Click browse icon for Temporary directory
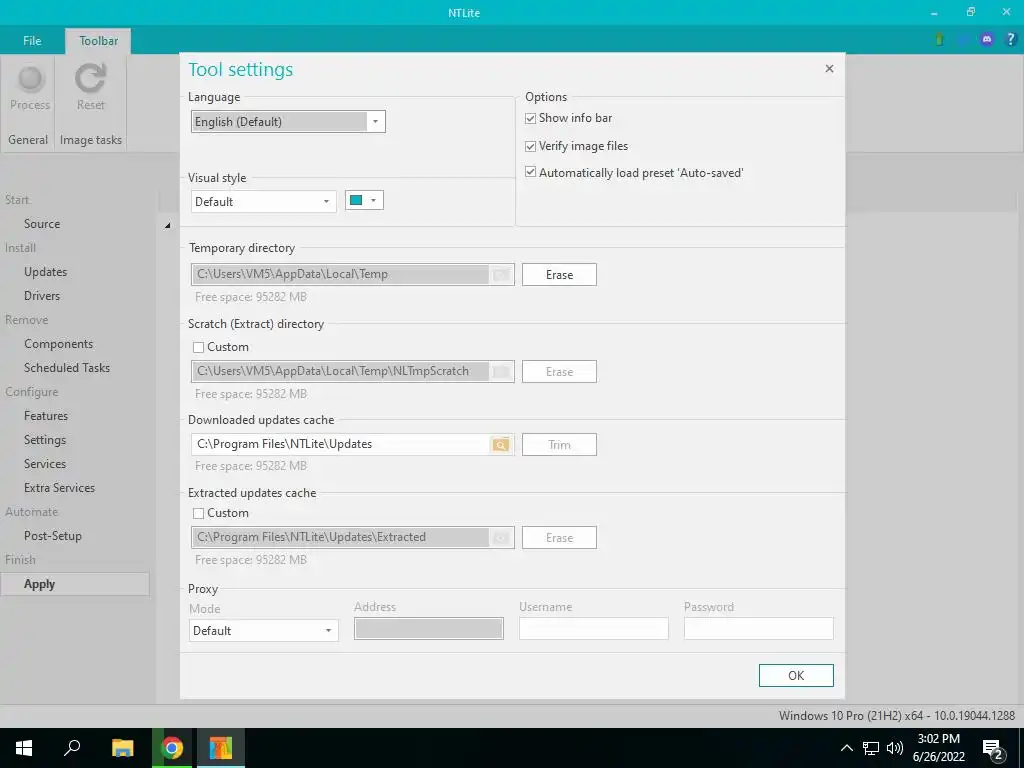Image resolution: width=1024 pixels, height=768 pixels. [501, 275]
